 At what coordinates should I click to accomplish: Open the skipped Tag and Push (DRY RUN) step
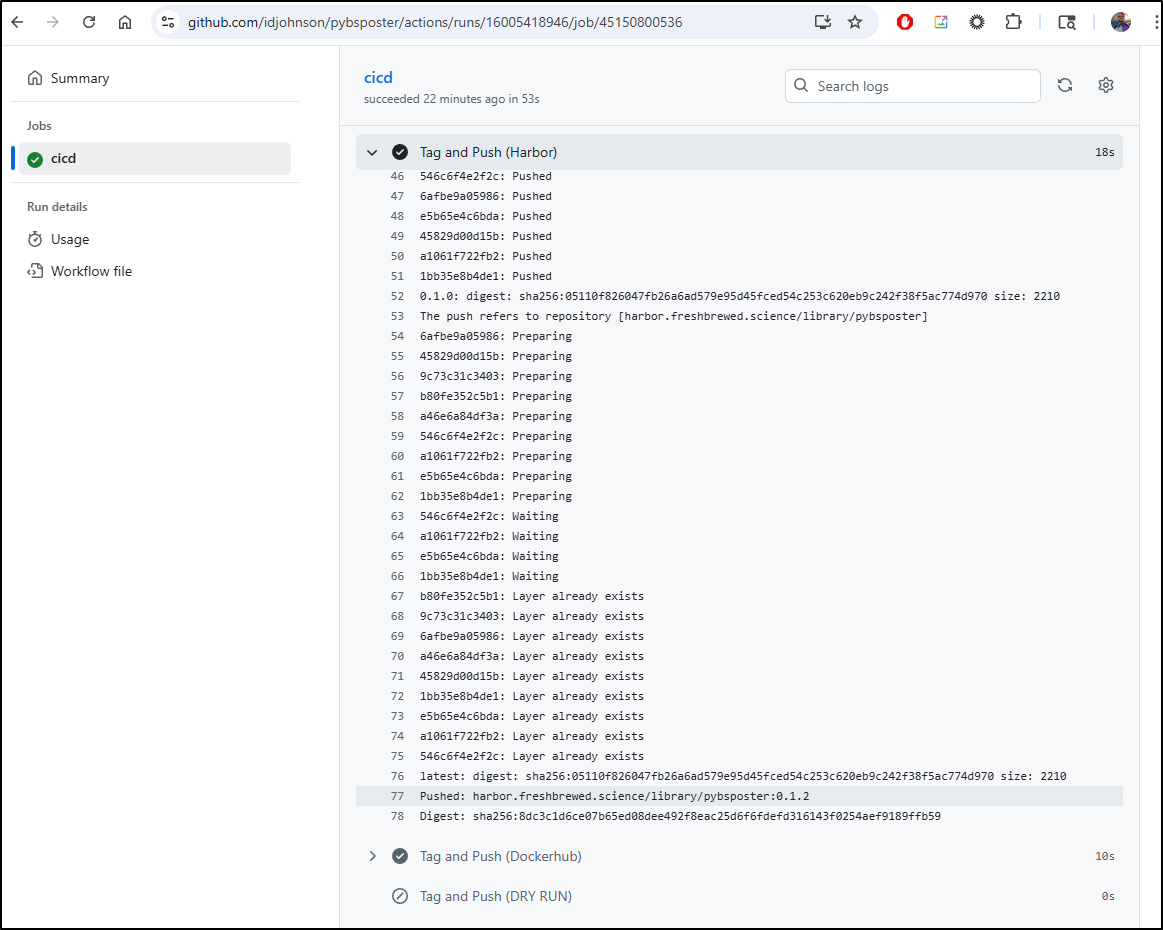coord(495,896)
